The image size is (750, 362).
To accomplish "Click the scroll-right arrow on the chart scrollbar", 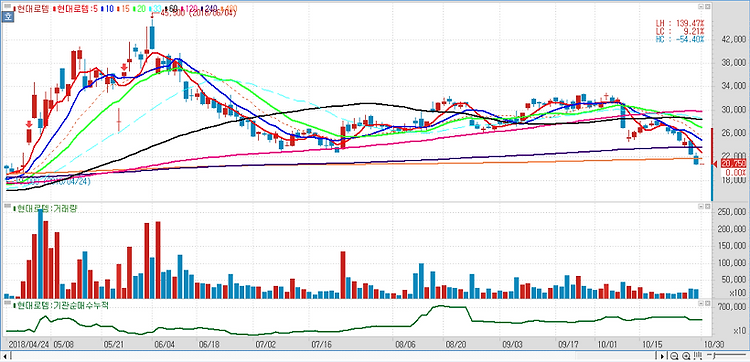I will (662, 356).
